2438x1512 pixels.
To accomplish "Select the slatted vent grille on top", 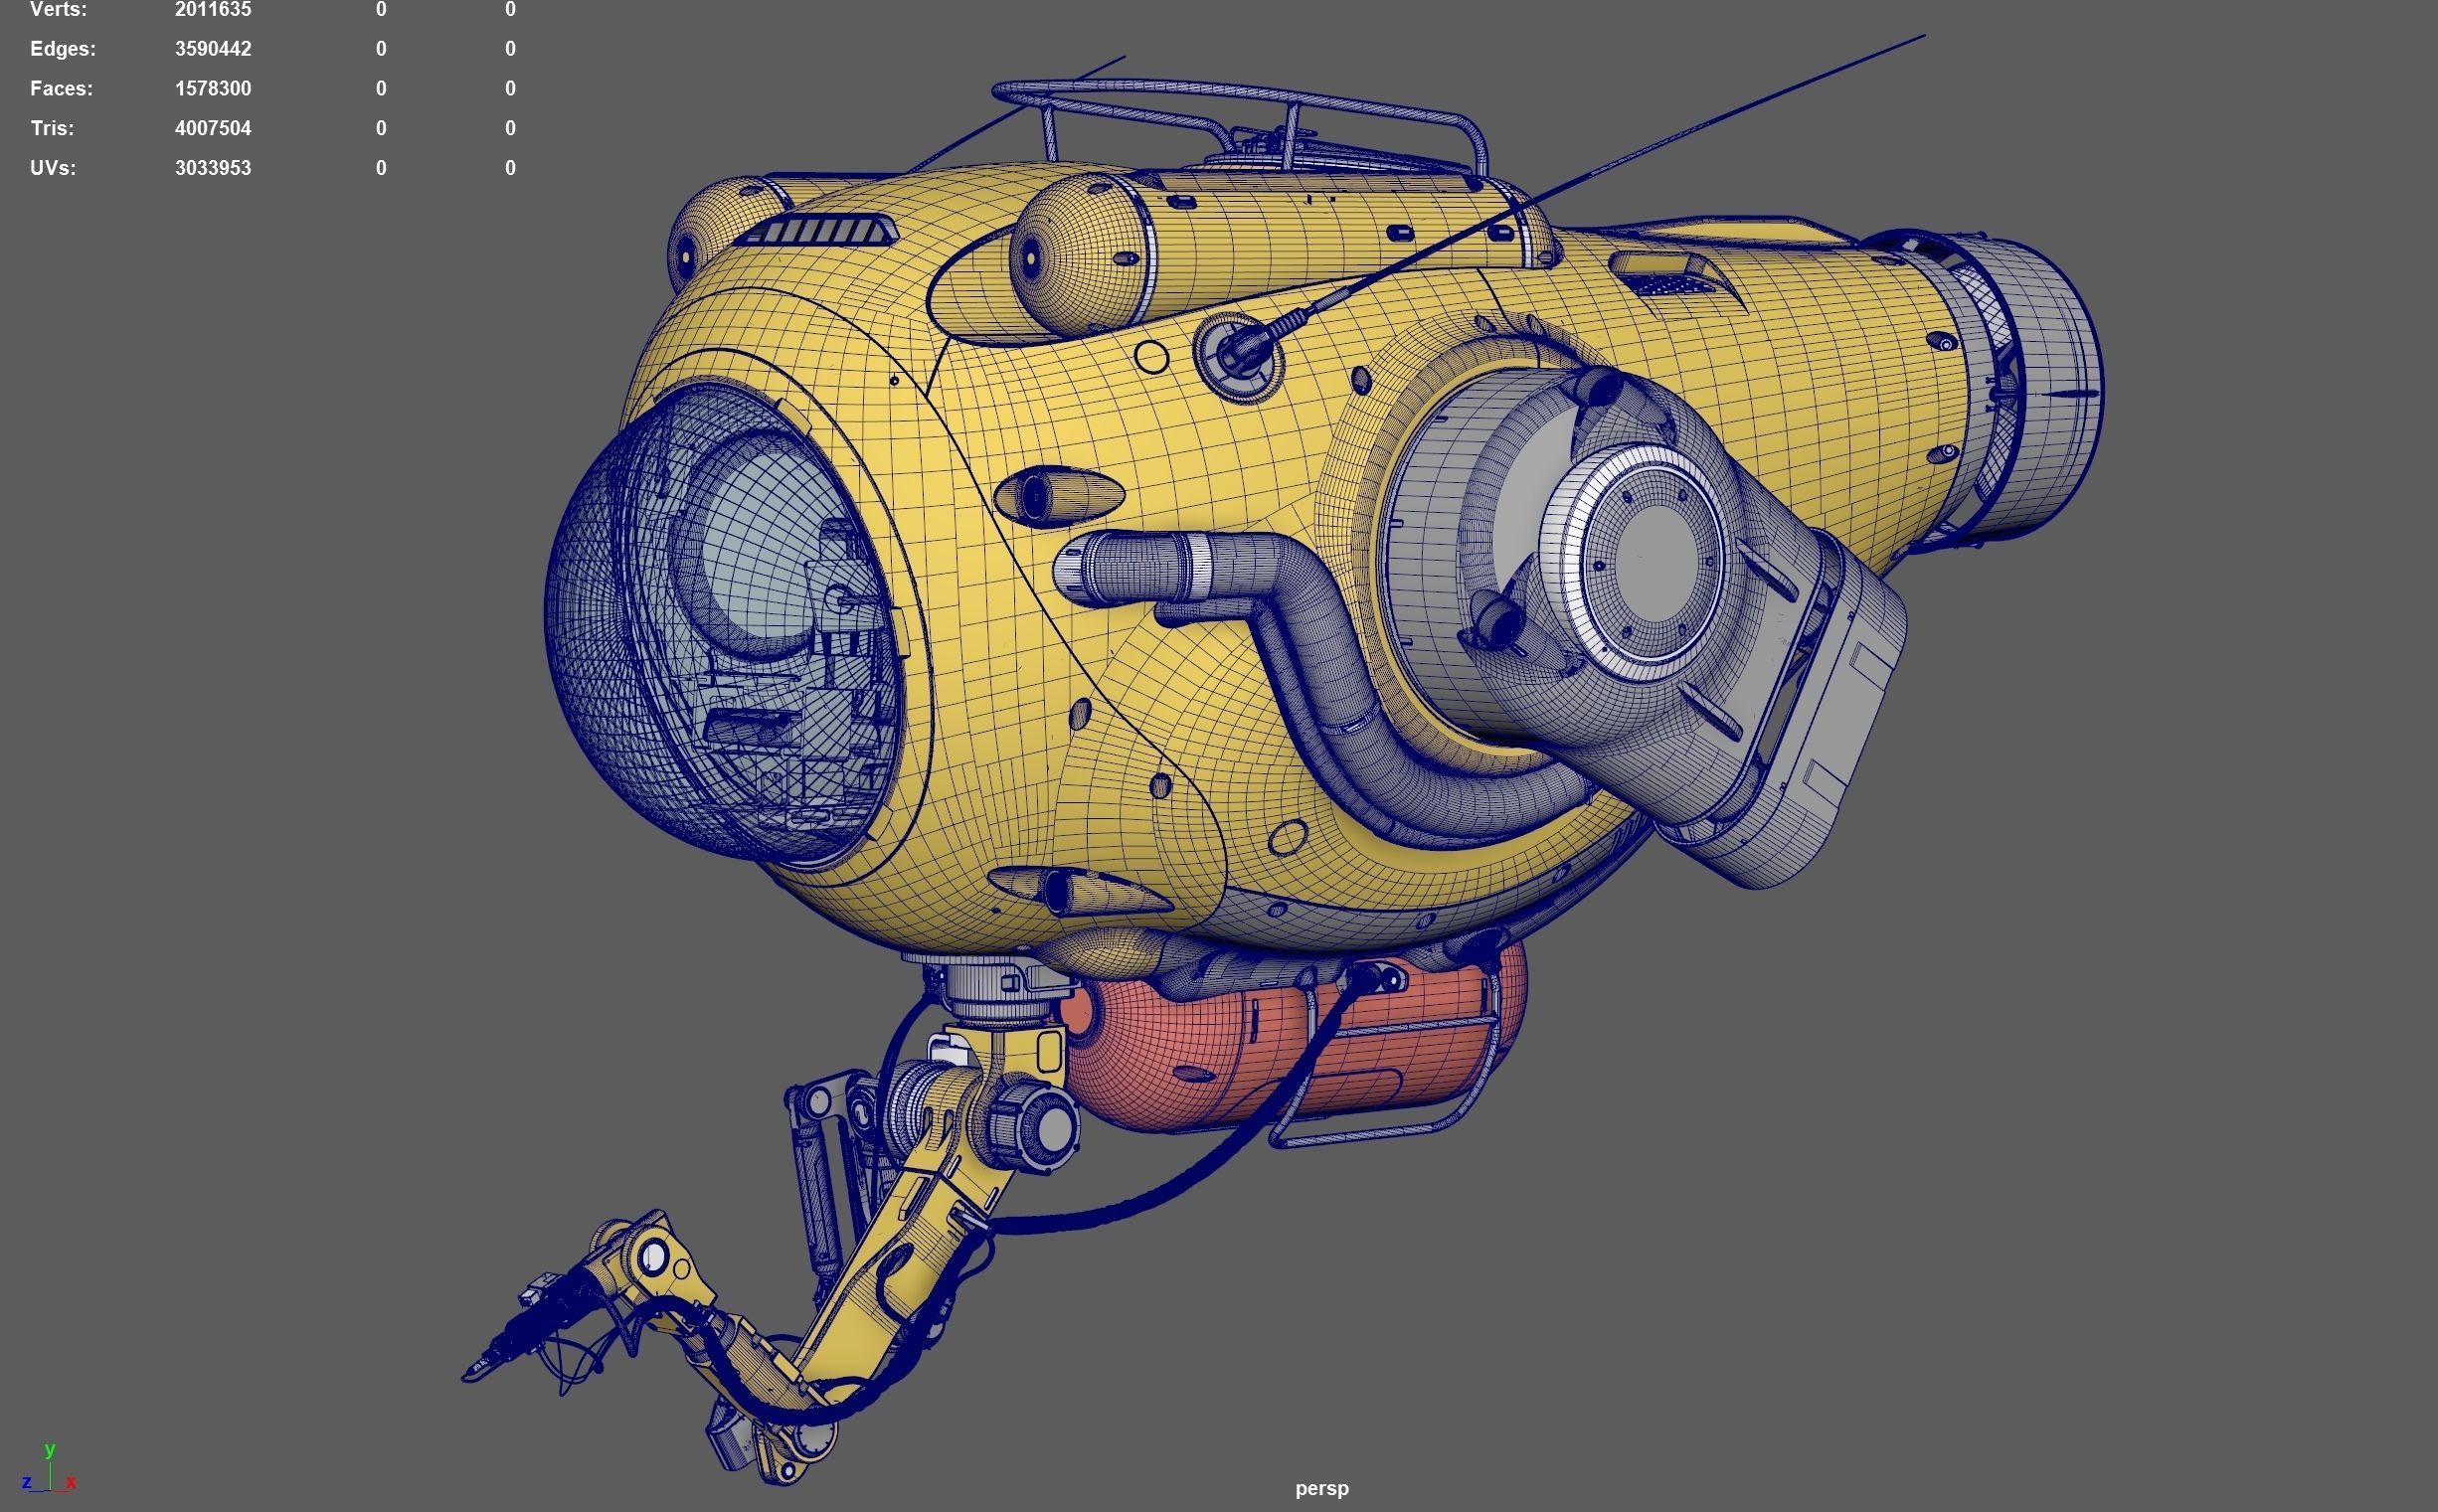I will 820,232.
